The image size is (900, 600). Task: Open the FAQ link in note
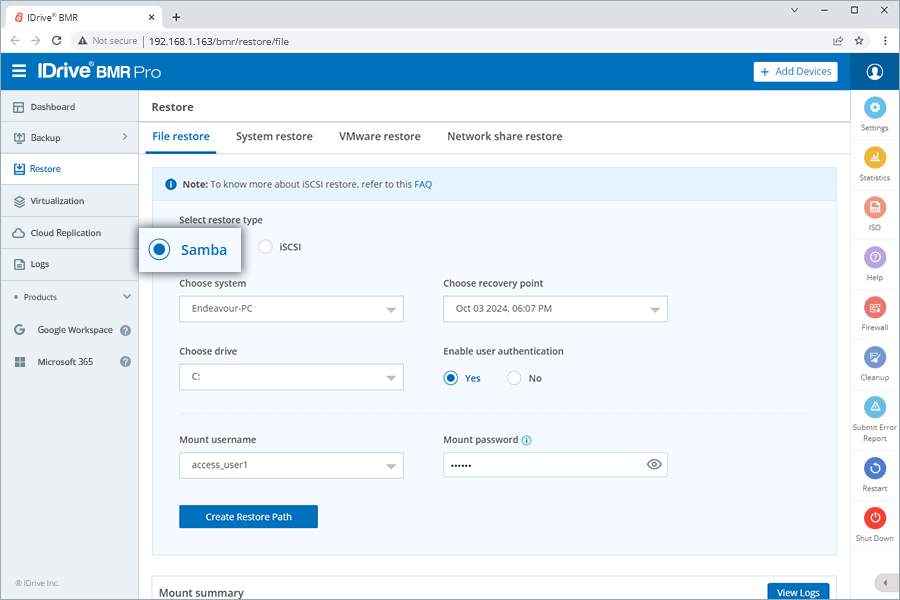pyautogui.click(x=423, y=185)
